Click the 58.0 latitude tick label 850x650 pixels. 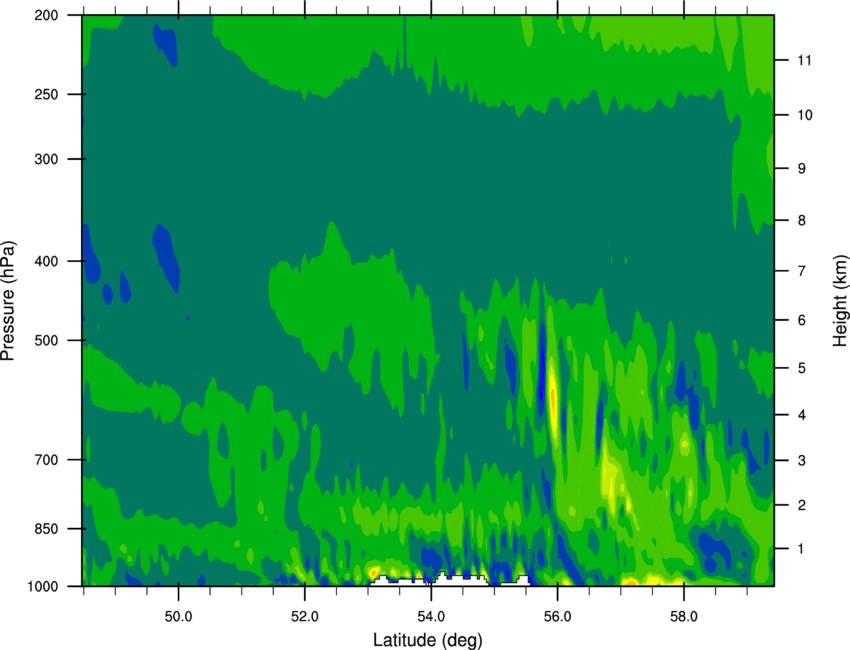(x=684, y=617)
